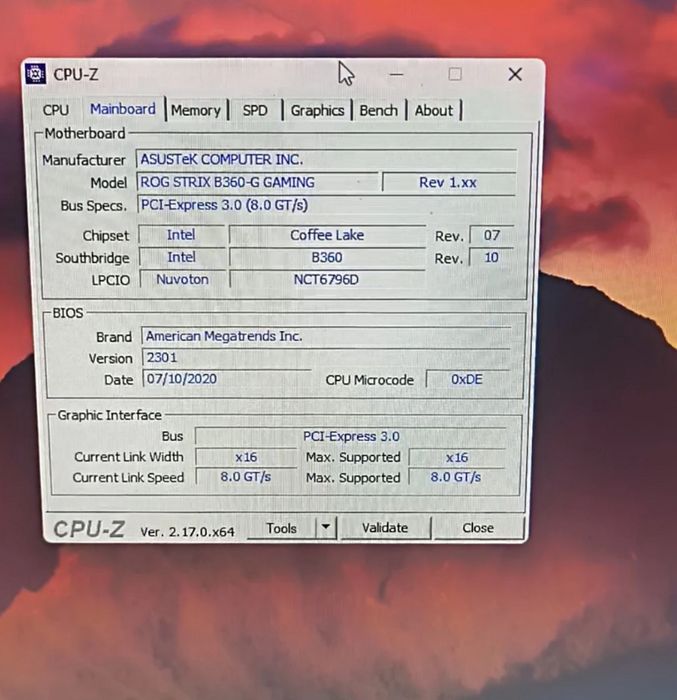Close CPU-Z with the X icon
677x700 pixels.
(x=515, y=74)
